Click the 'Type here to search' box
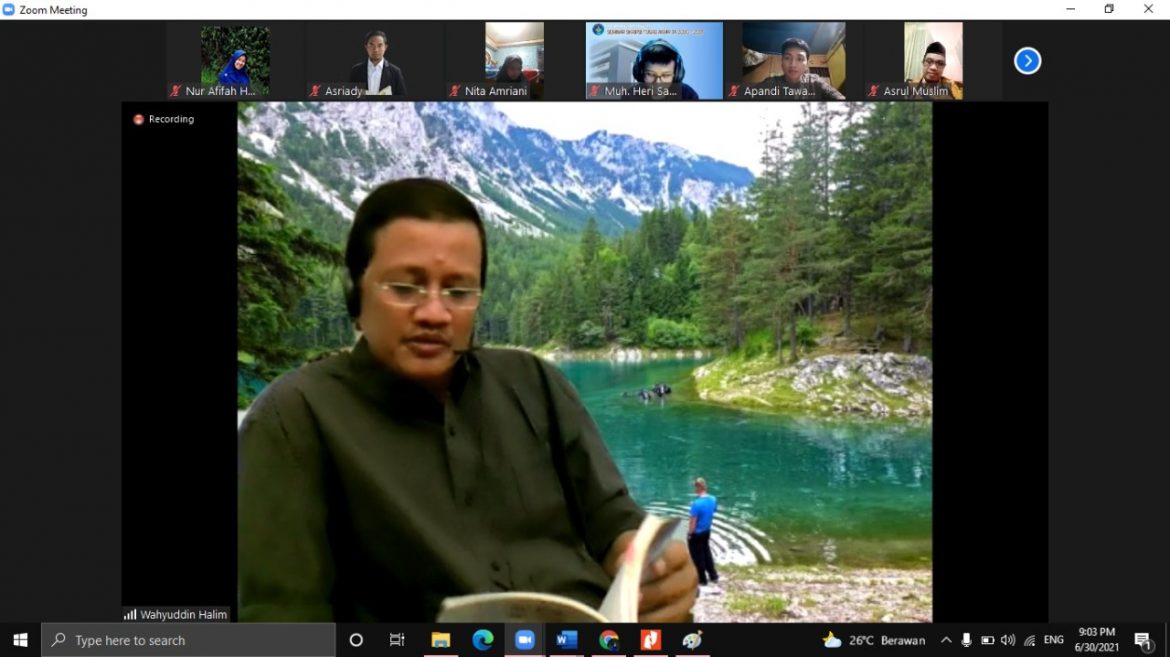 click(x=188, y=640)
